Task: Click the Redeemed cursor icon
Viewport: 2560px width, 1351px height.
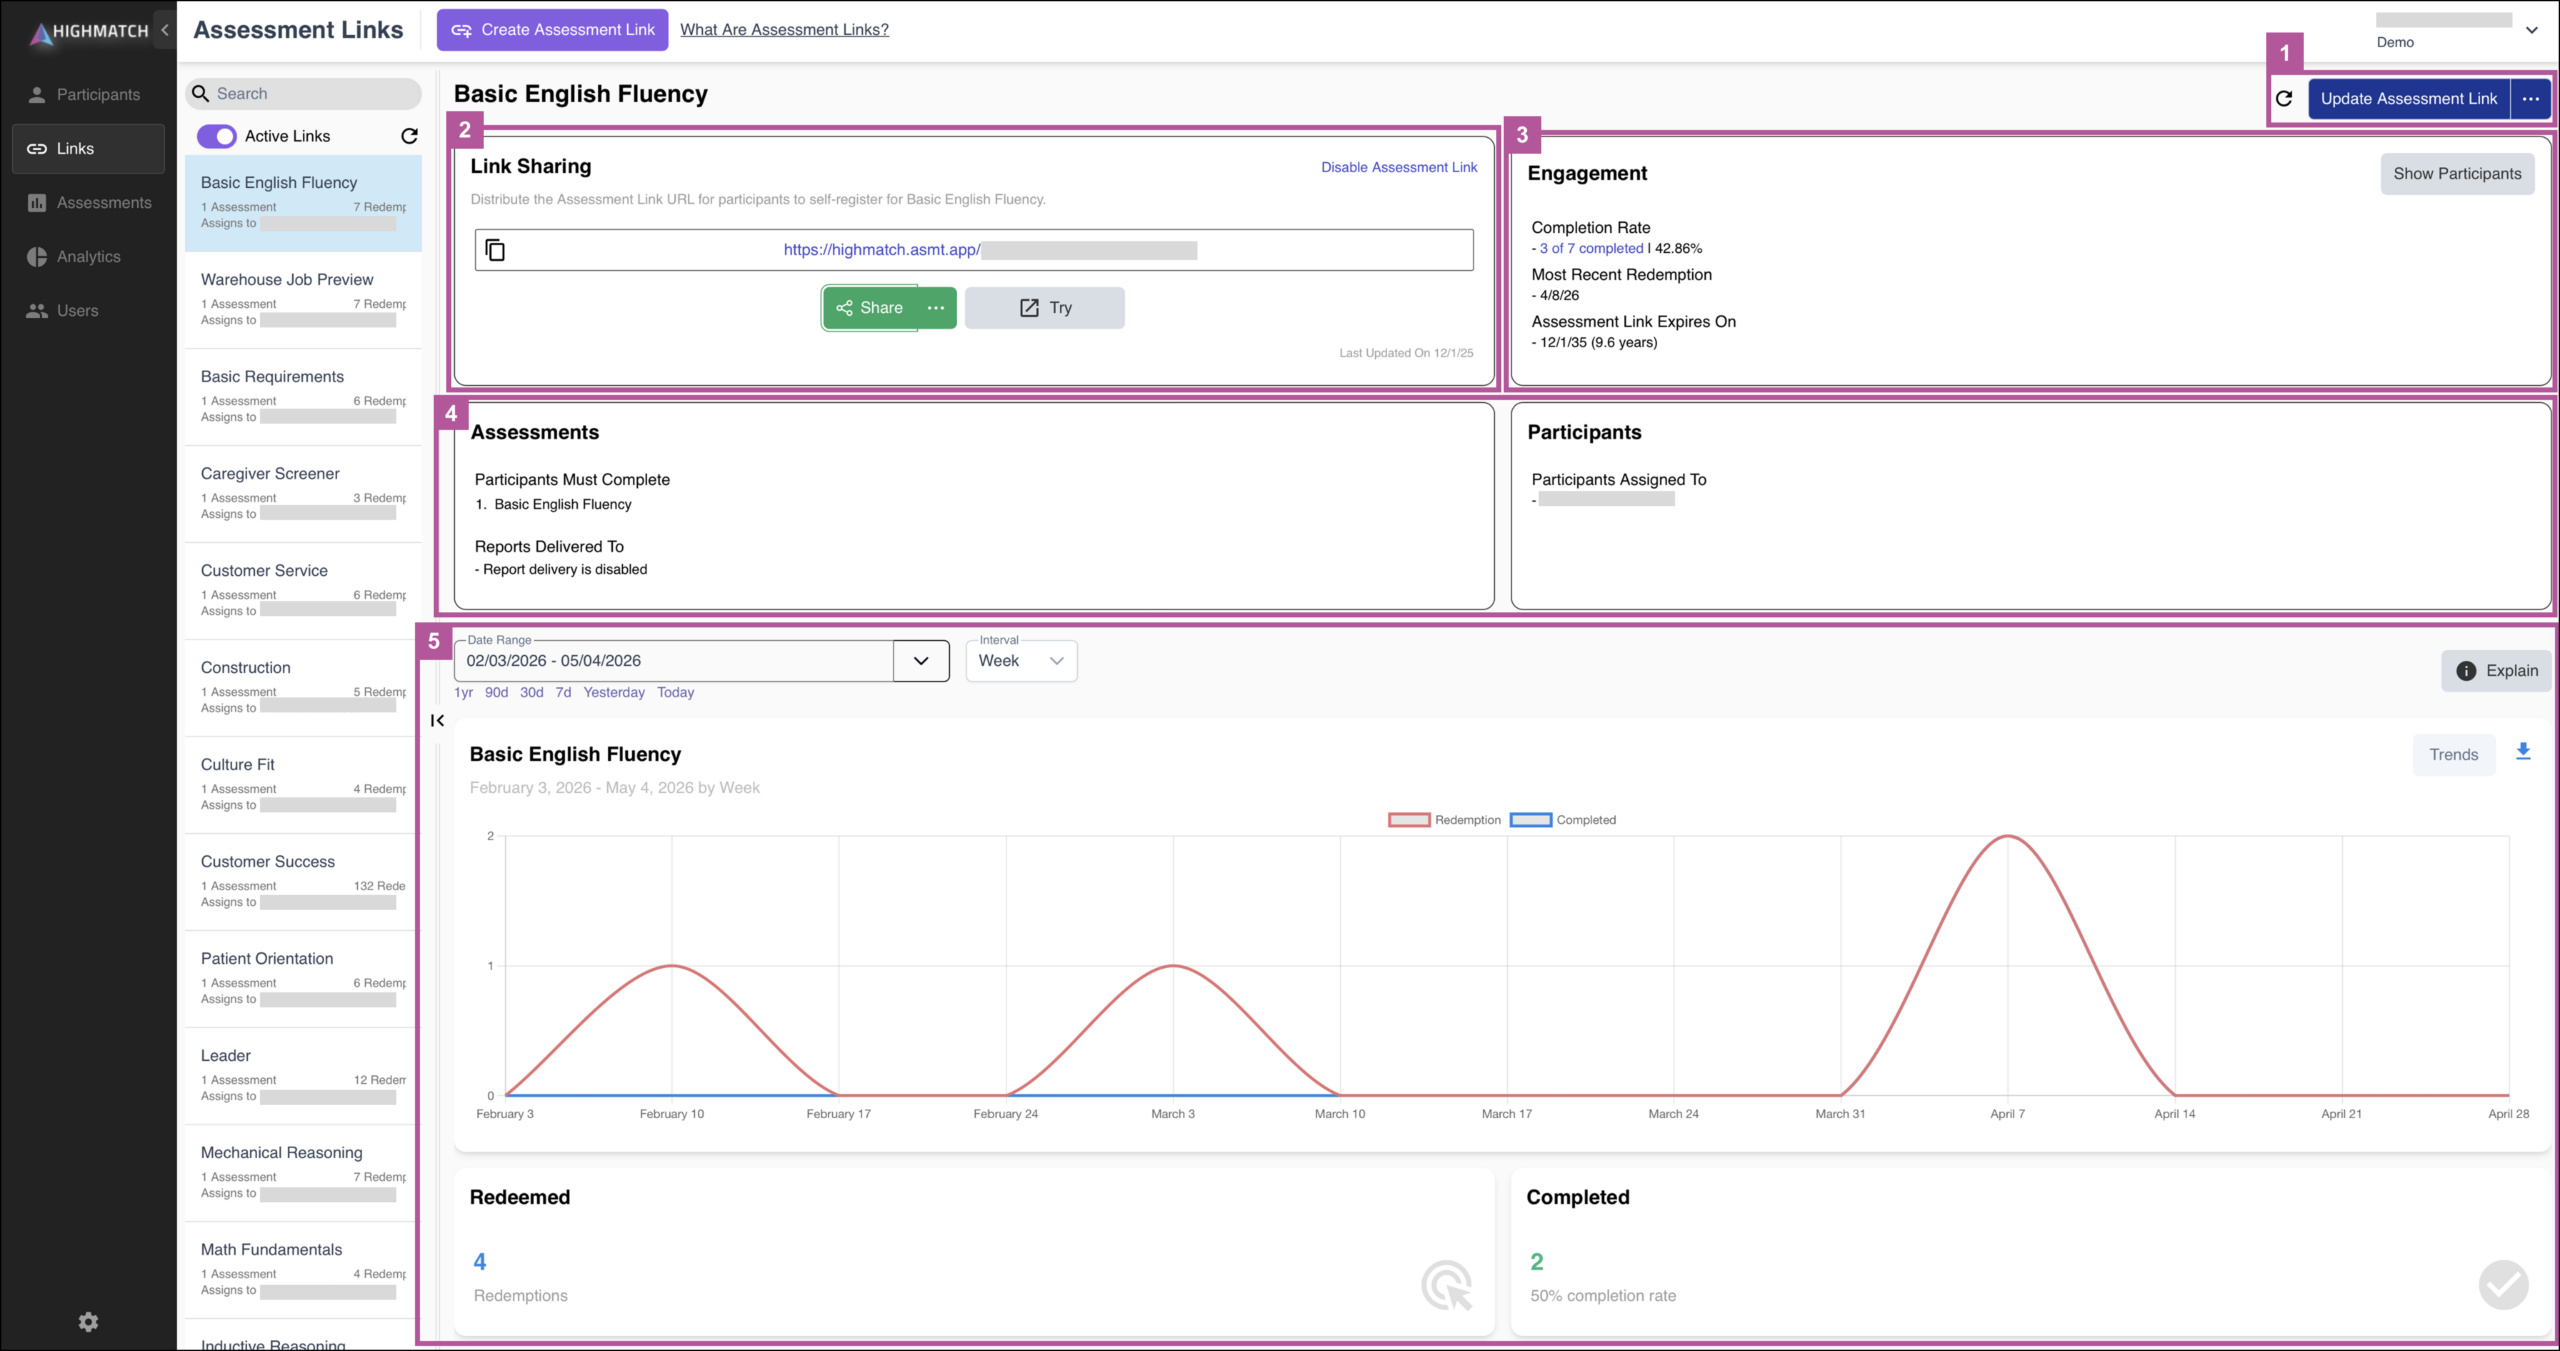Action: pos(1447,1286)
